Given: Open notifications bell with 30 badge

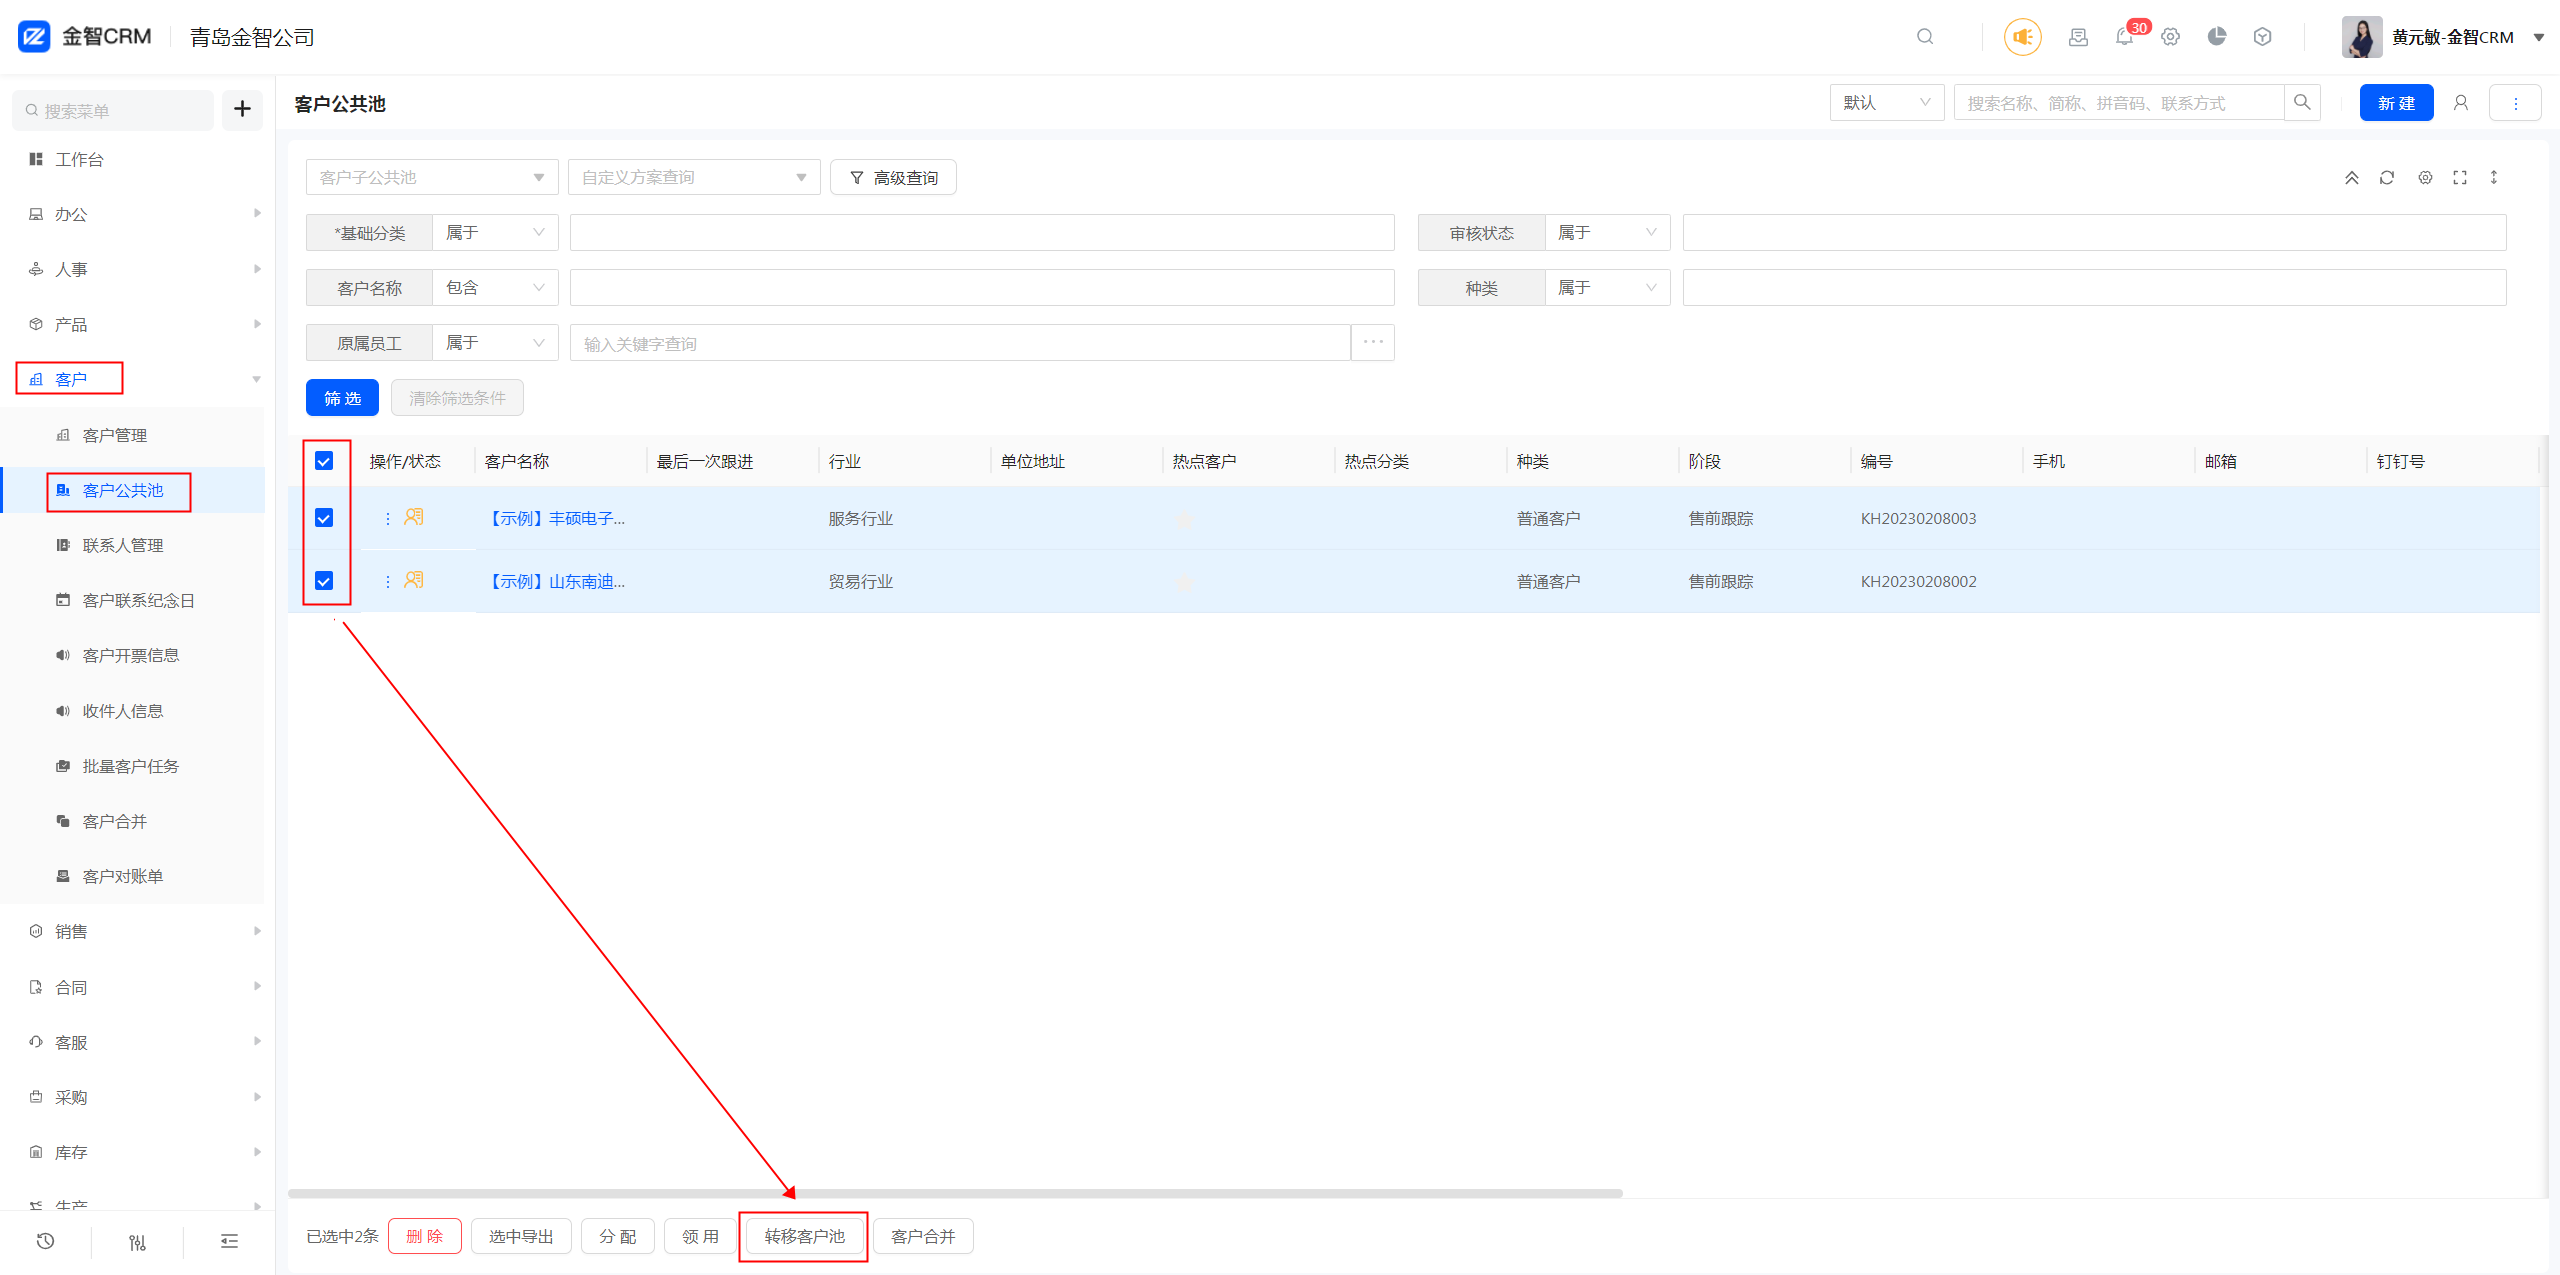Looking at the screenshot, I should tap(2126, 37).
